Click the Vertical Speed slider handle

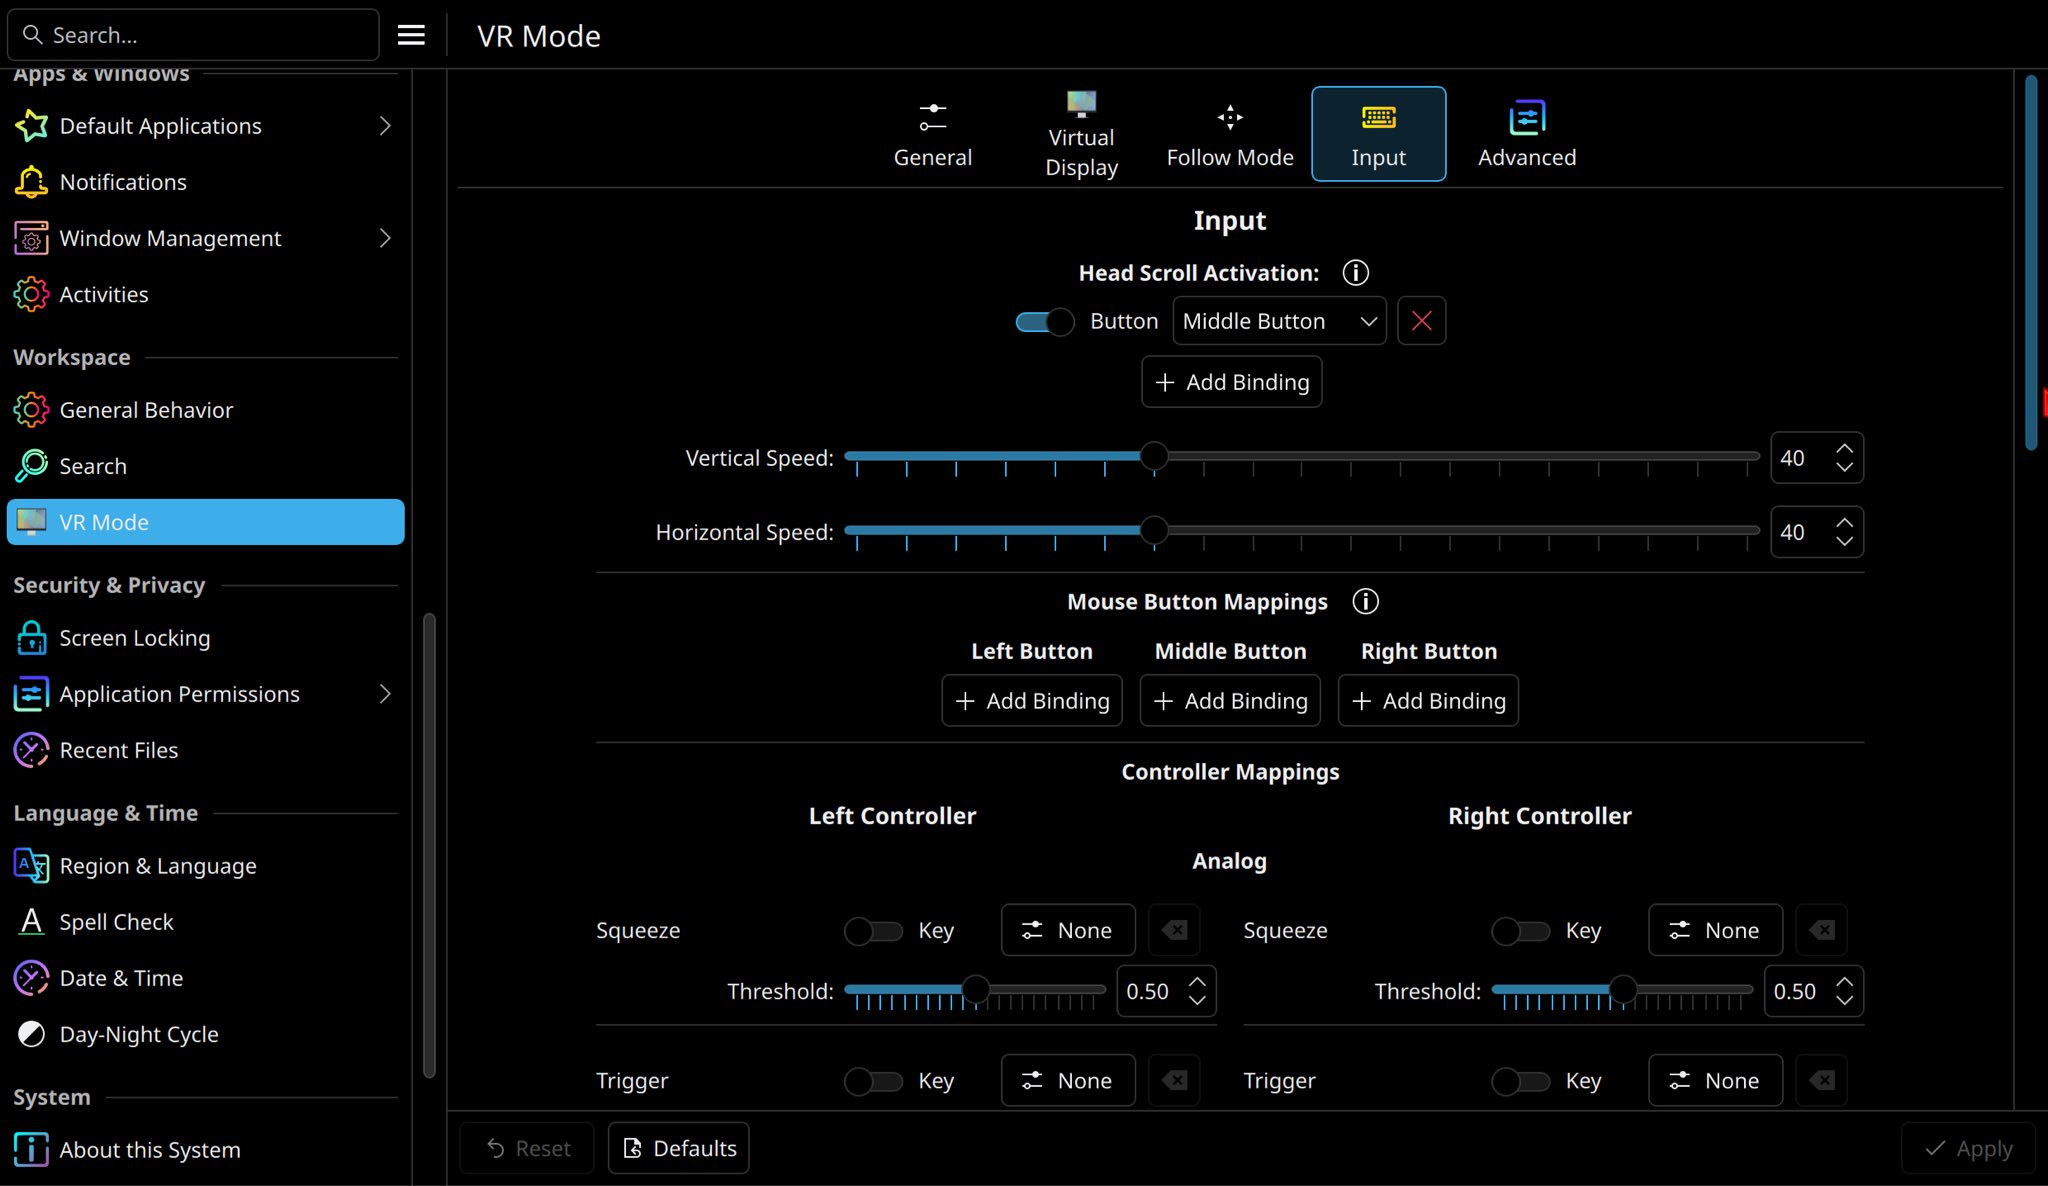[x=1154, y=456]
